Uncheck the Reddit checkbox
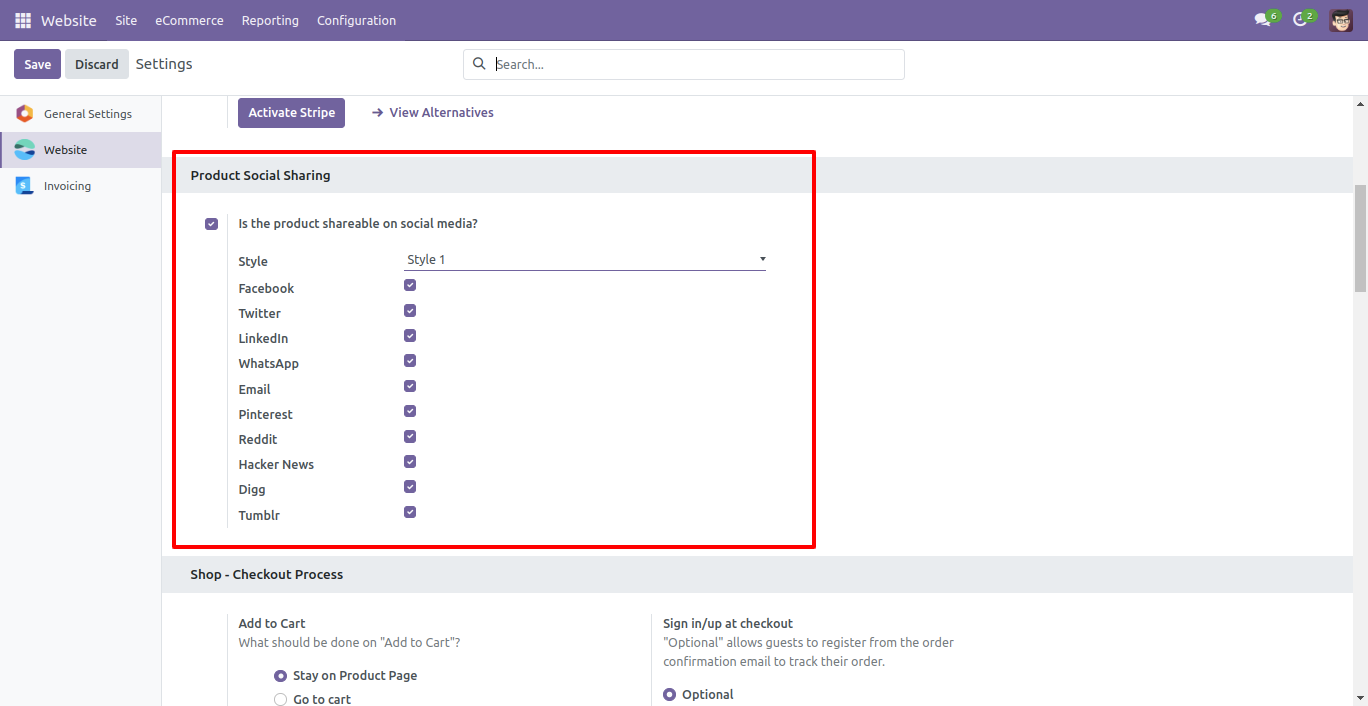The width and height of the screenshot is (1368, 706). (x=410, y=437)
